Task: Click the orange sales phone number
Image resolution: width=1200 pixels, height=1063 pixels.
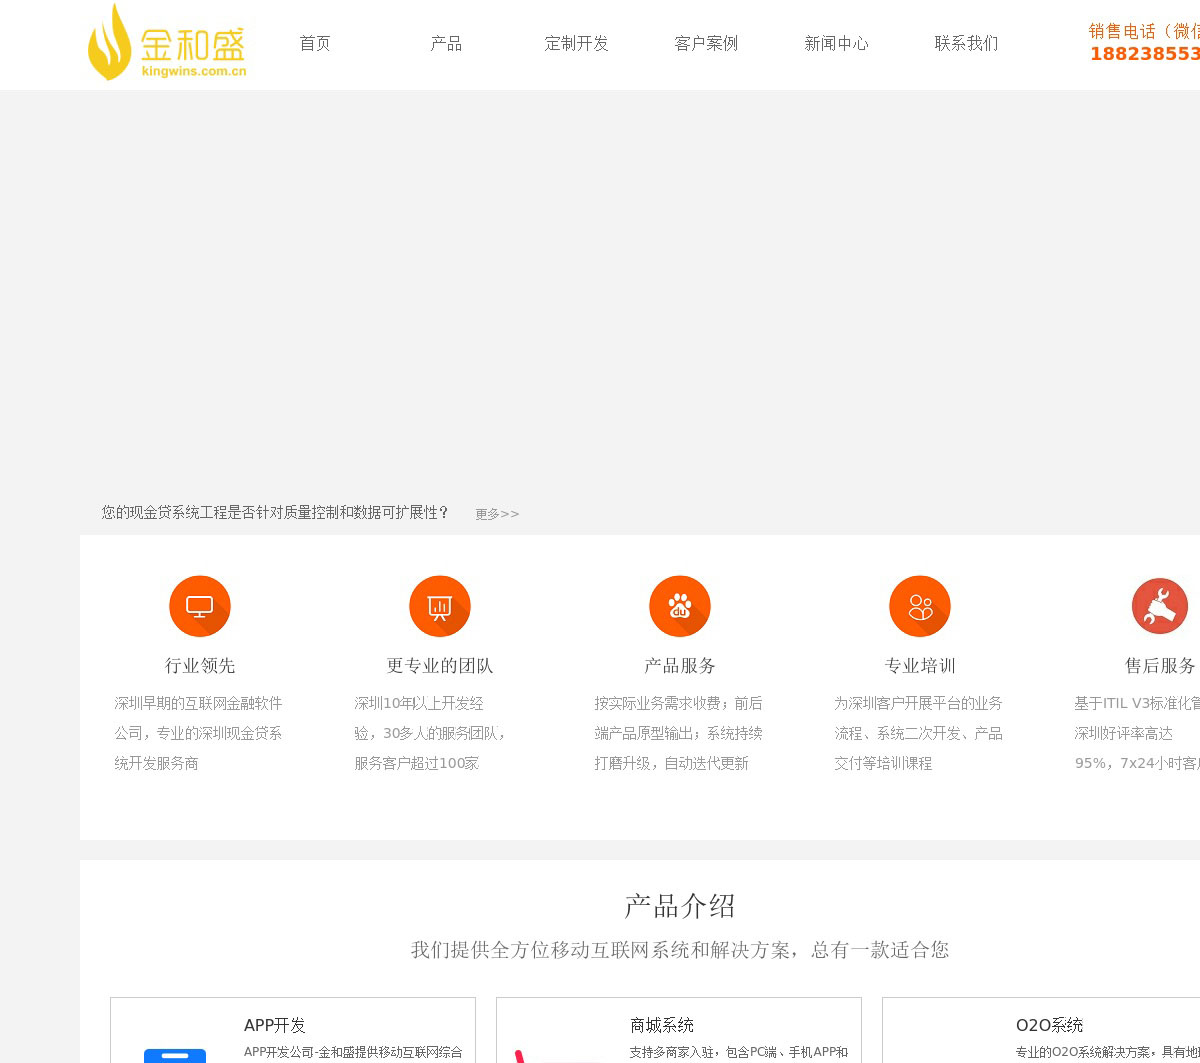Action: point(1145,54)
